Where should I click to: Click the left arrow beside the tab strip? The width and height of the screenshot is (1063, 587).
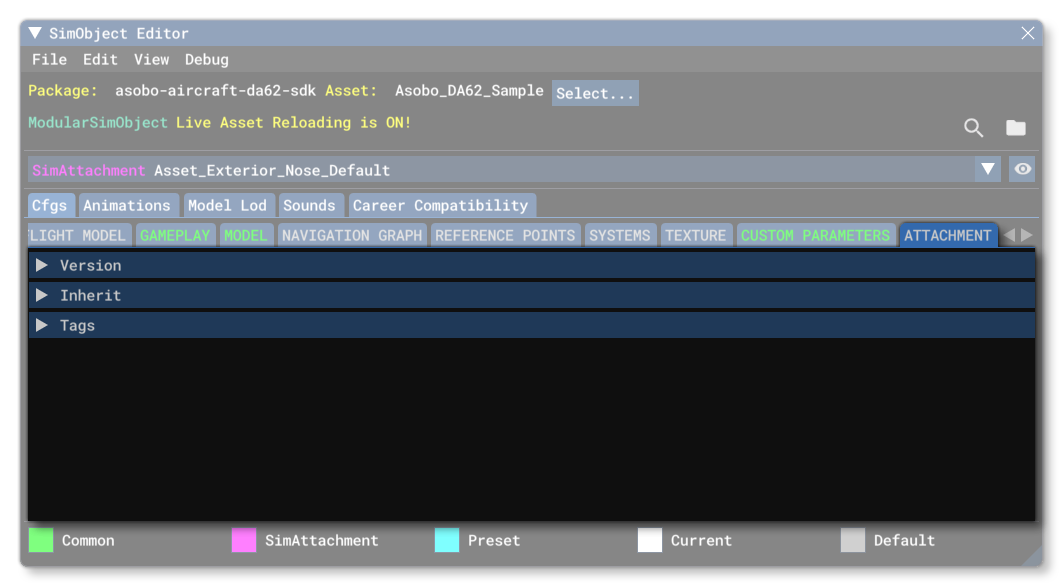tap(1011, 235)
